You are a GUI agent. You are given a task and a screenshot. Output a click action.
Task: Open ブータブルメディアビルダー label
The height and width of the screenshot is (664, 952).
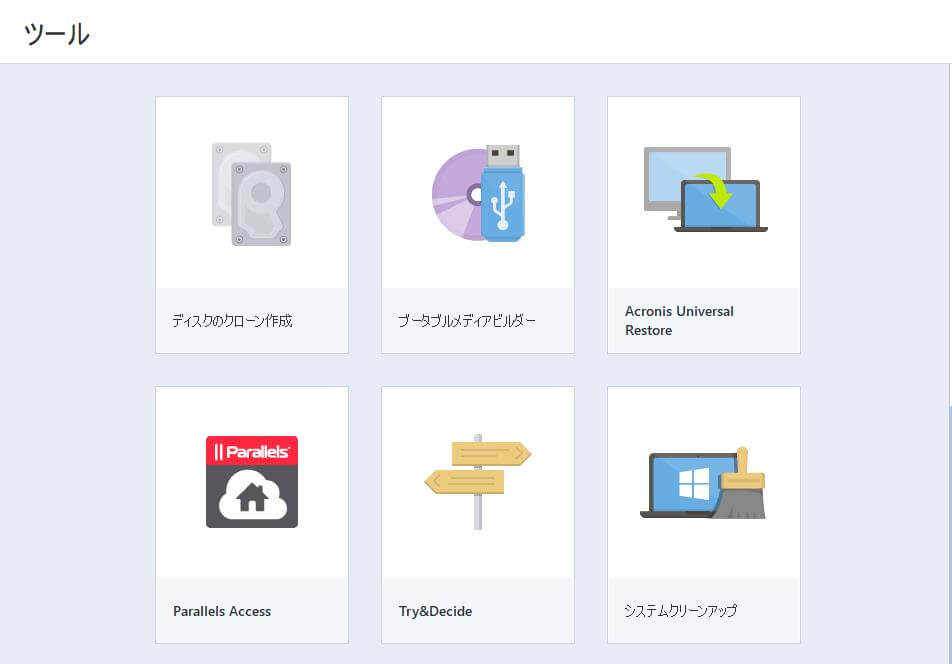click(467, 320)
